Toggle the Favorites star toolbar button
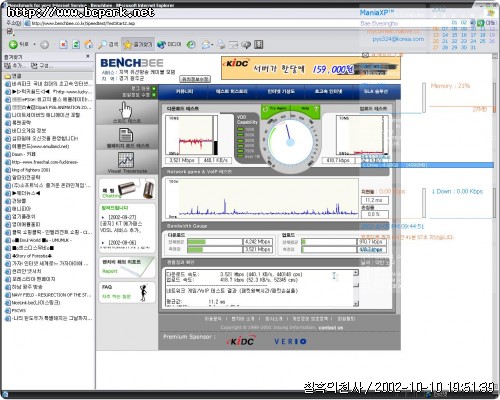Image resolution: width=500 pixels, height=400 pixels. 138,44
